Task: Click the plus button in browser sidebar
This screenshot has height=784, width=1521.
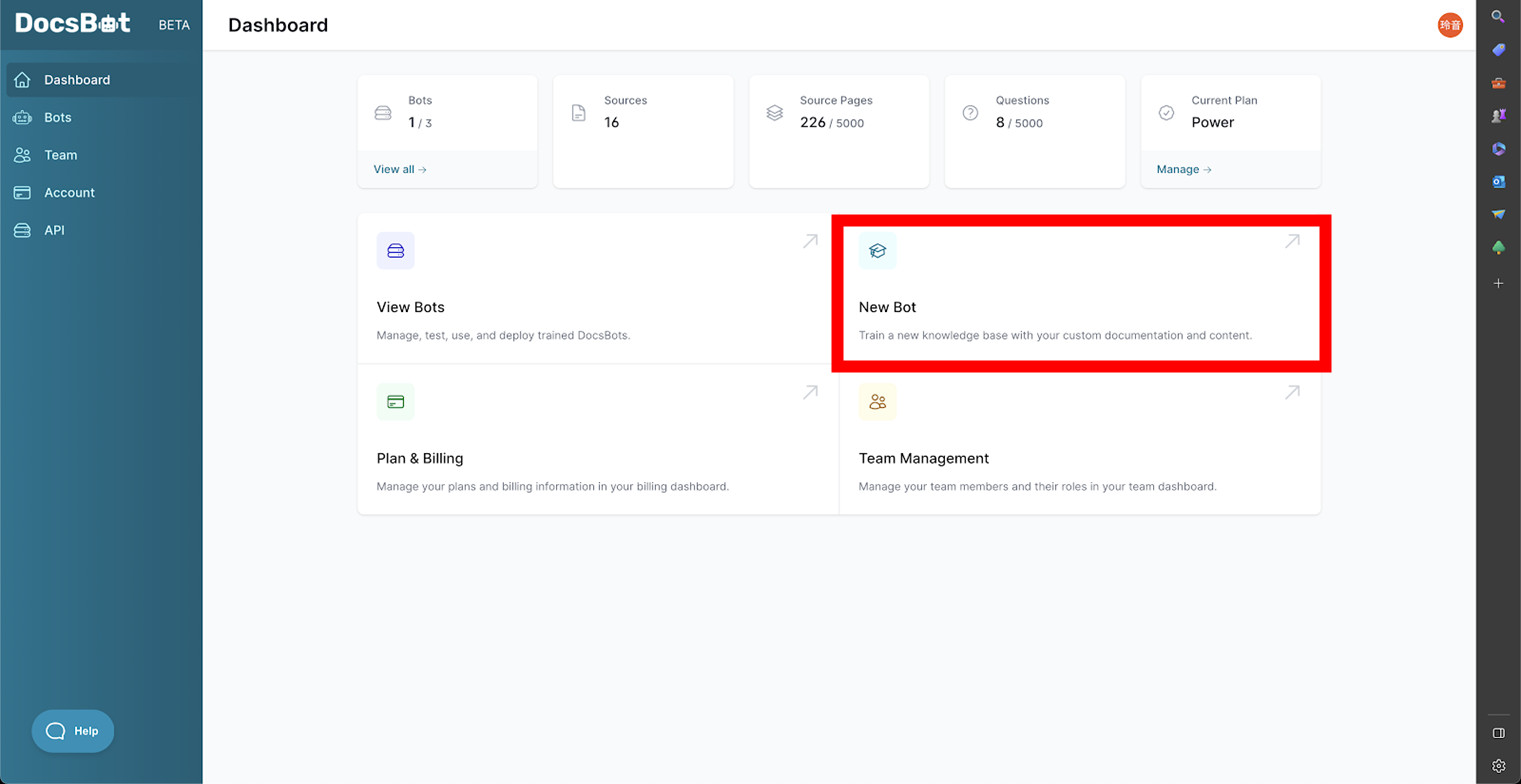Action: pyautogui.click(x=1498, y=283)
